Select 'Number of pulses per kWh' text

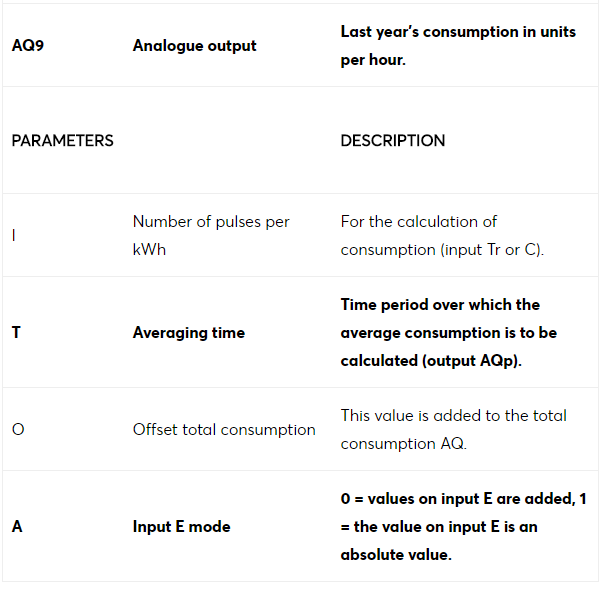click(x=211, y=236)
